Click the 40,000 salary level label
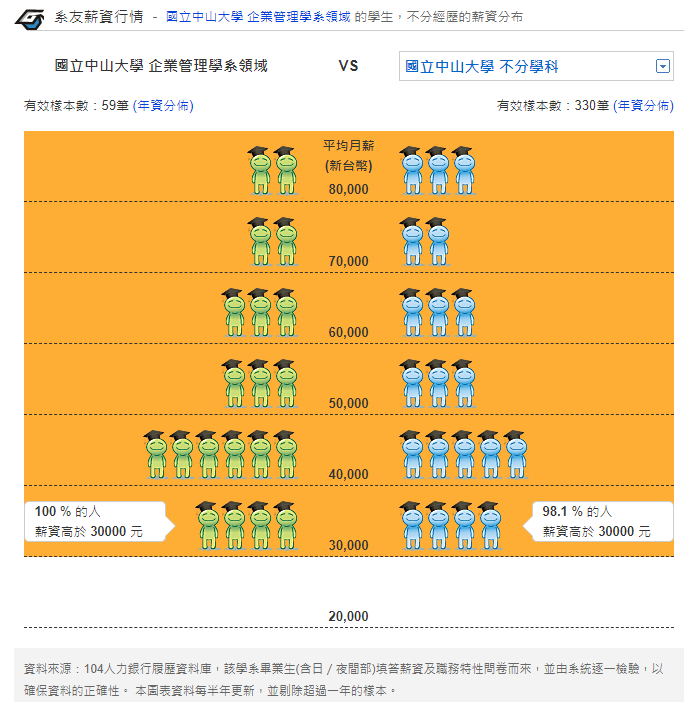The width and height of the screenshot is (700, 702). (x=349, y=474)
